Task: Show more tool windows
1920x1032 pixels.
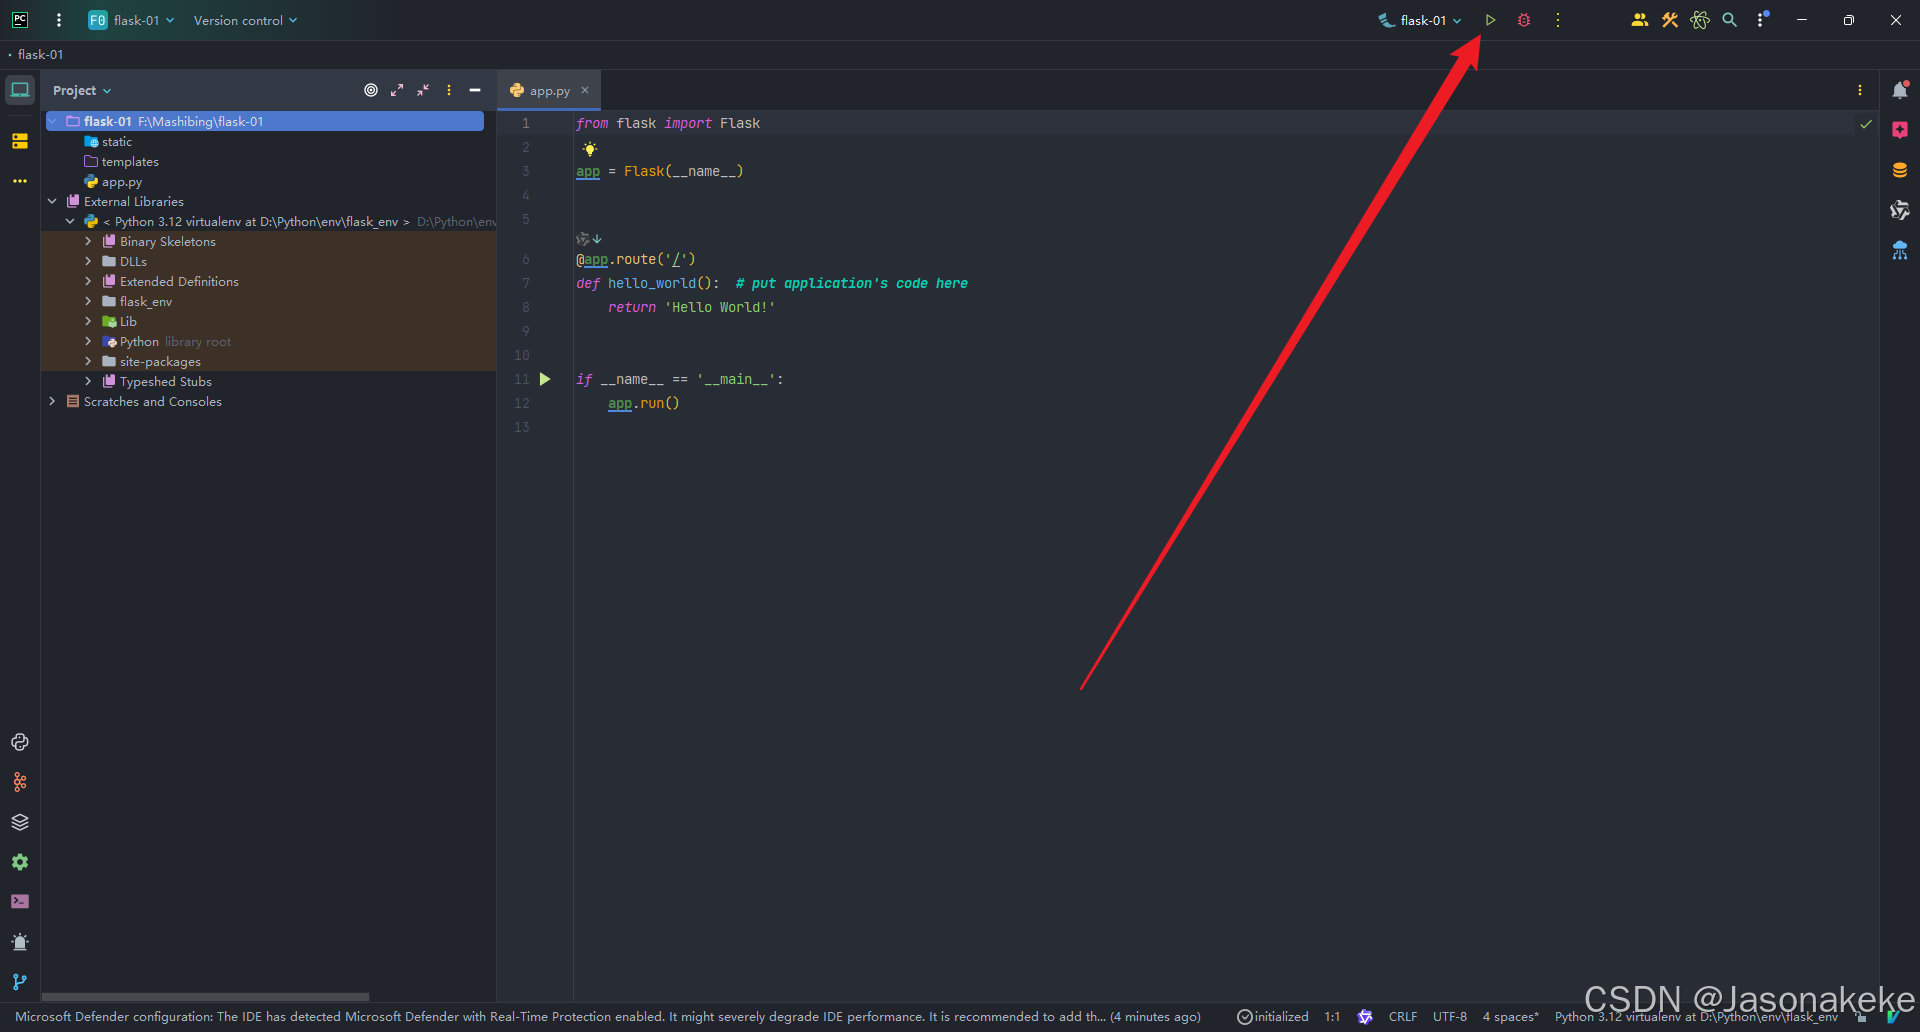Action: tap(20, 181)
